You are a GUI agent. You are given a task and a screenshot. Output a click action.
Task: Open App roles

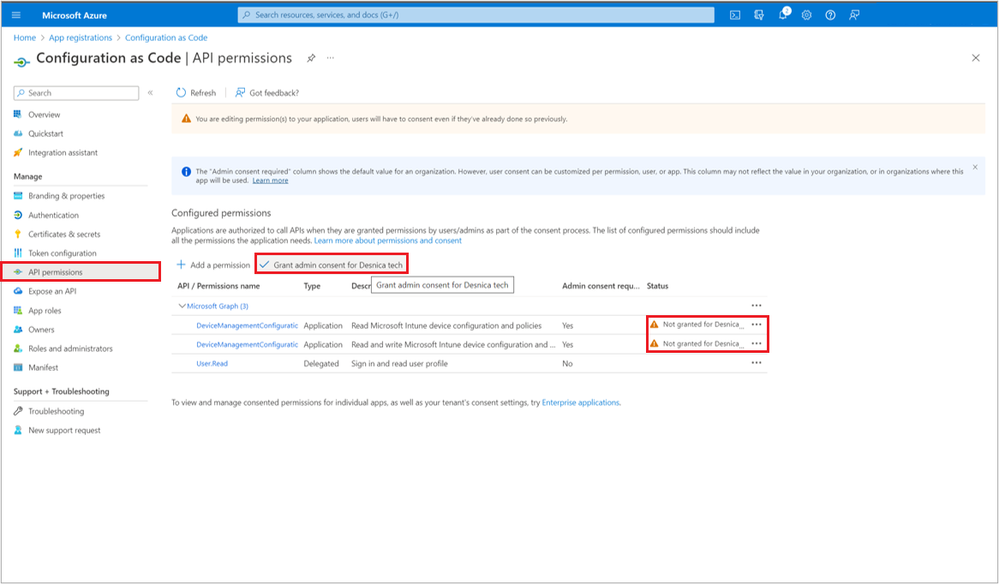pos(45,311)
